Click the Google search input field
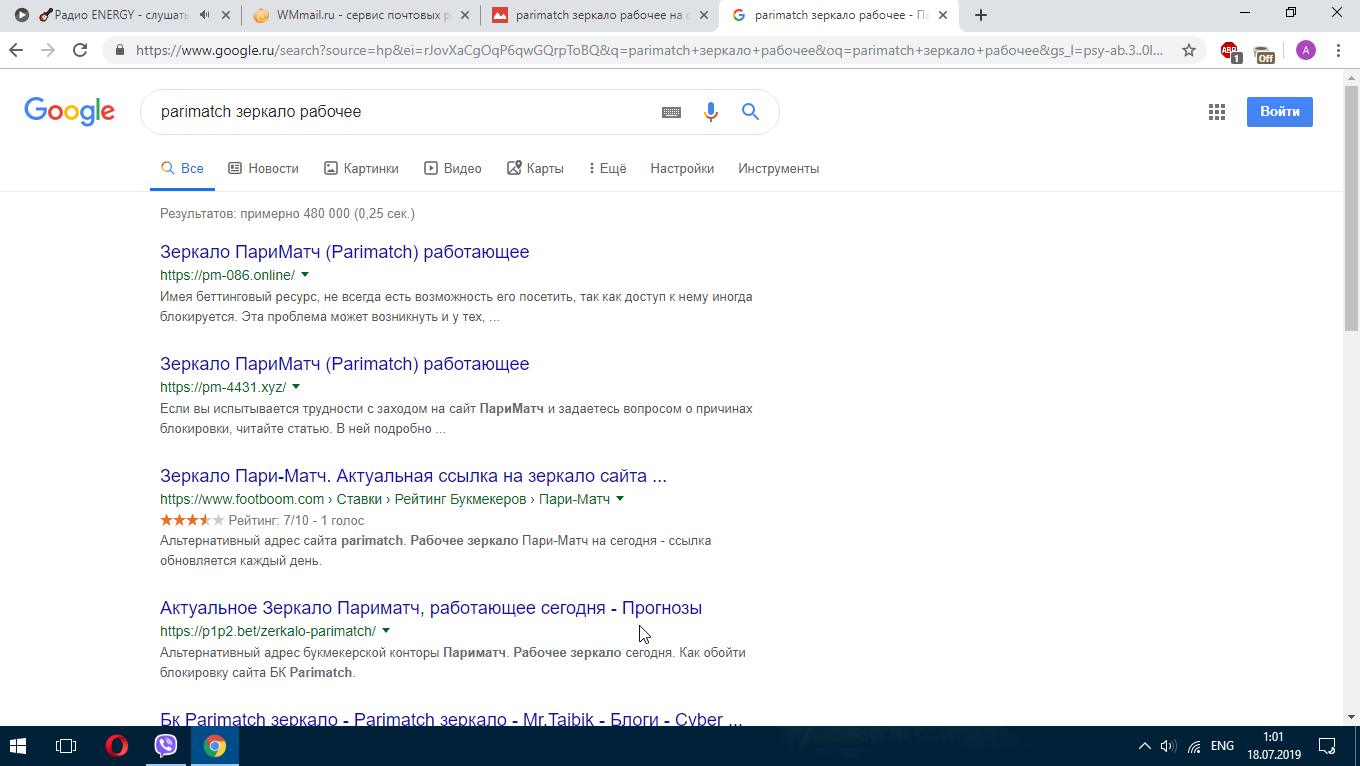 click(x=400, y=112)
